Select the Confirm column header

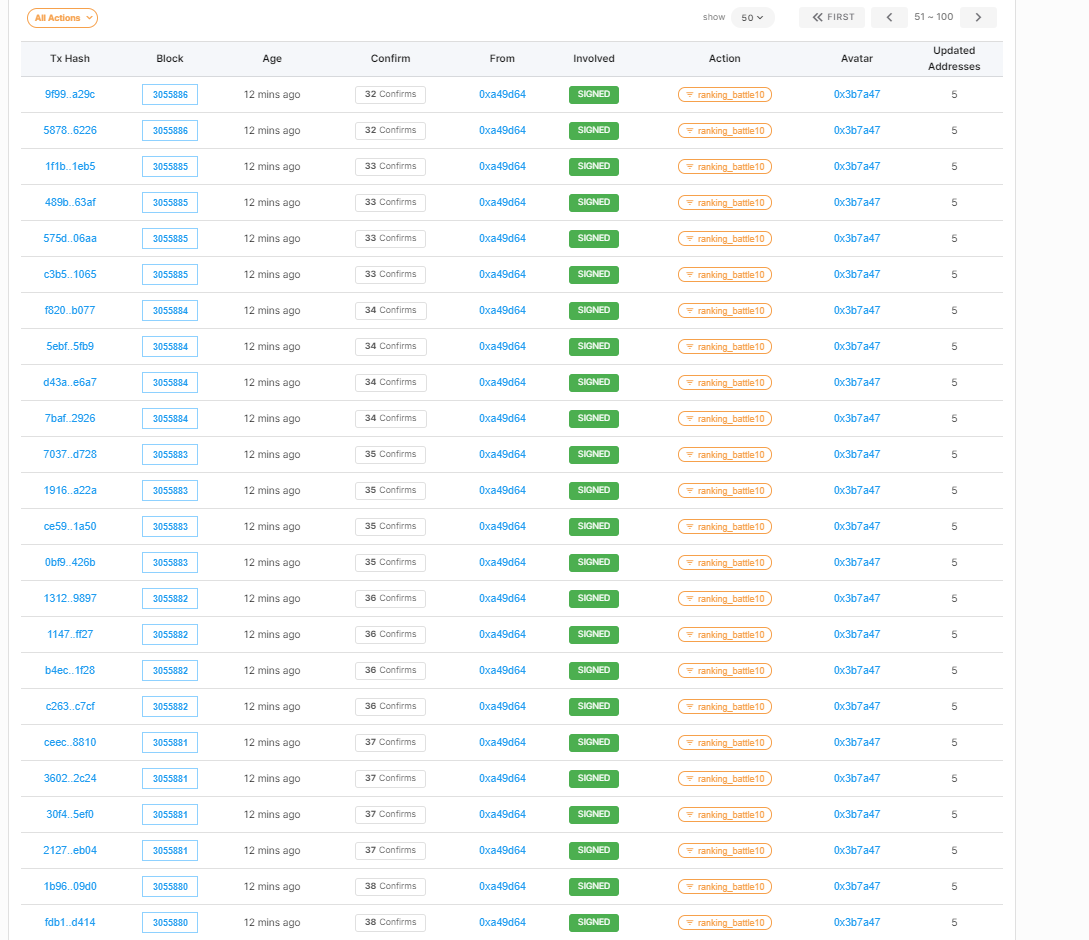click(x=390, y=58)
